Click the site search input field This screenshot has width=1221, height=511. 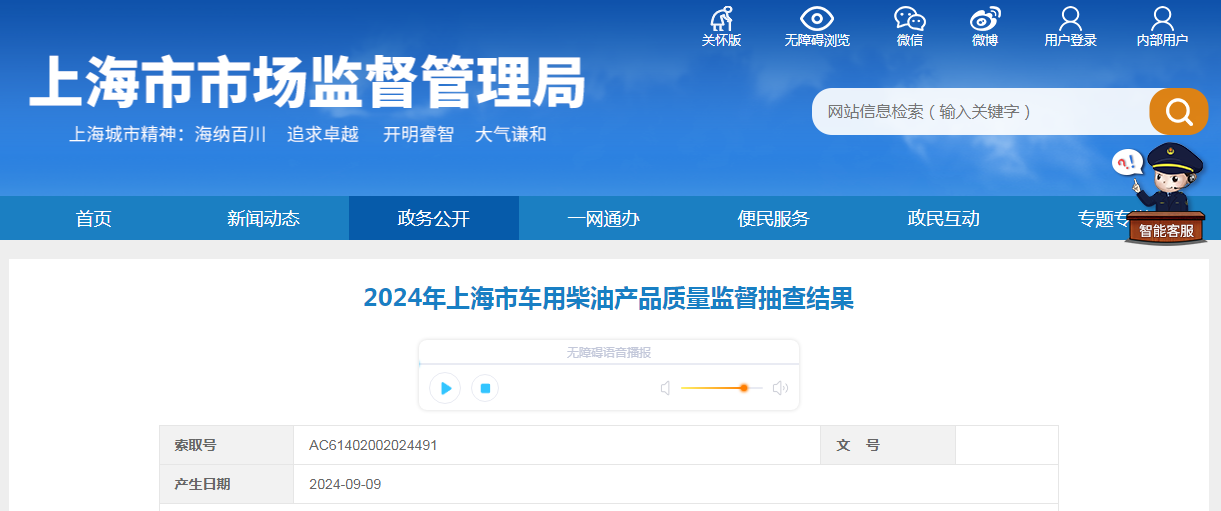click(981, 111)
